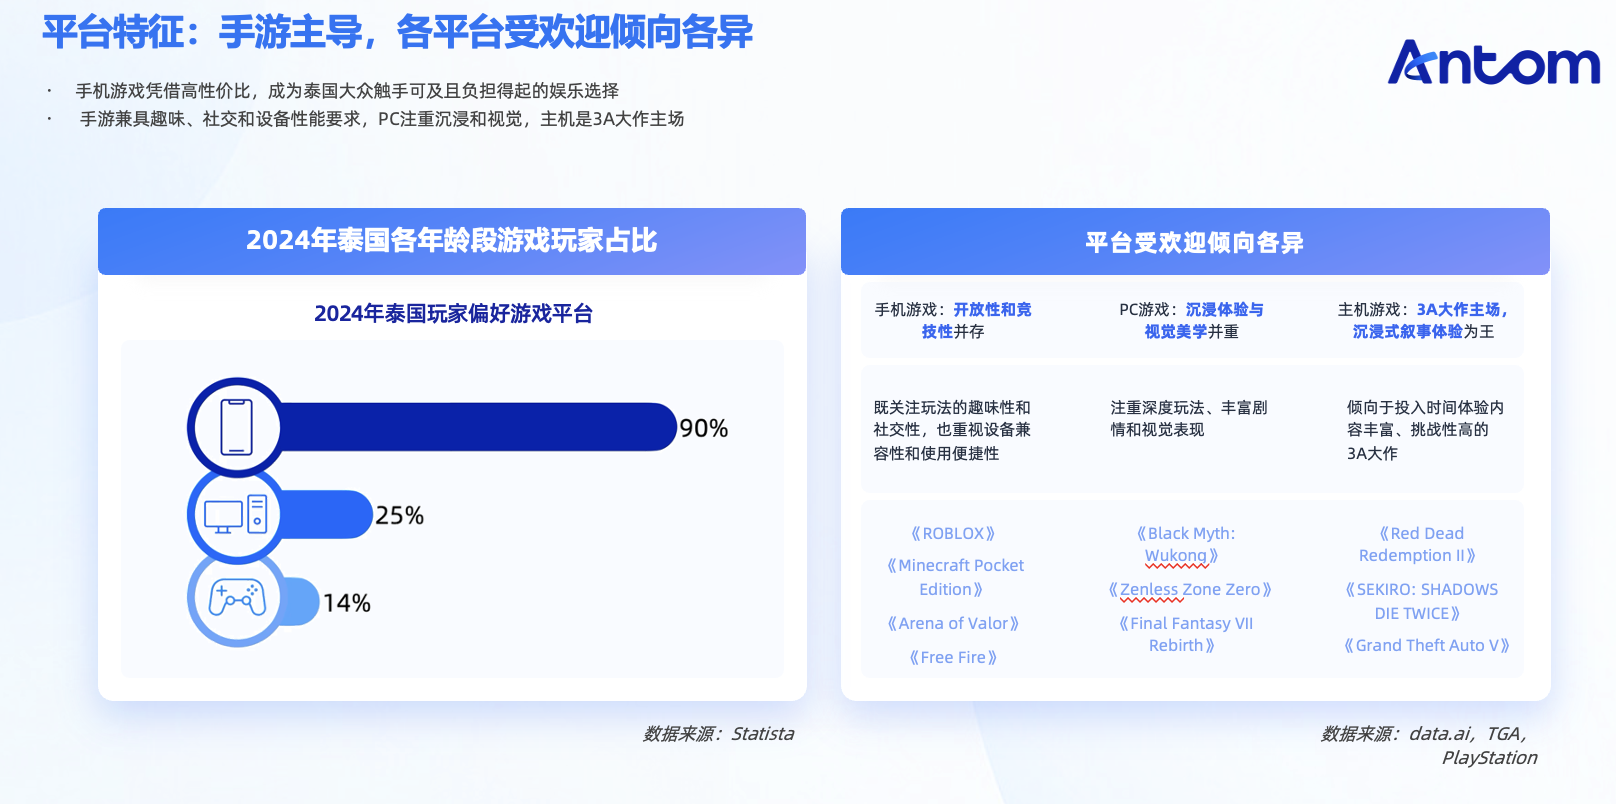
Task: Click 《Grand Theft Auto V》 title
Action: 1427,645
